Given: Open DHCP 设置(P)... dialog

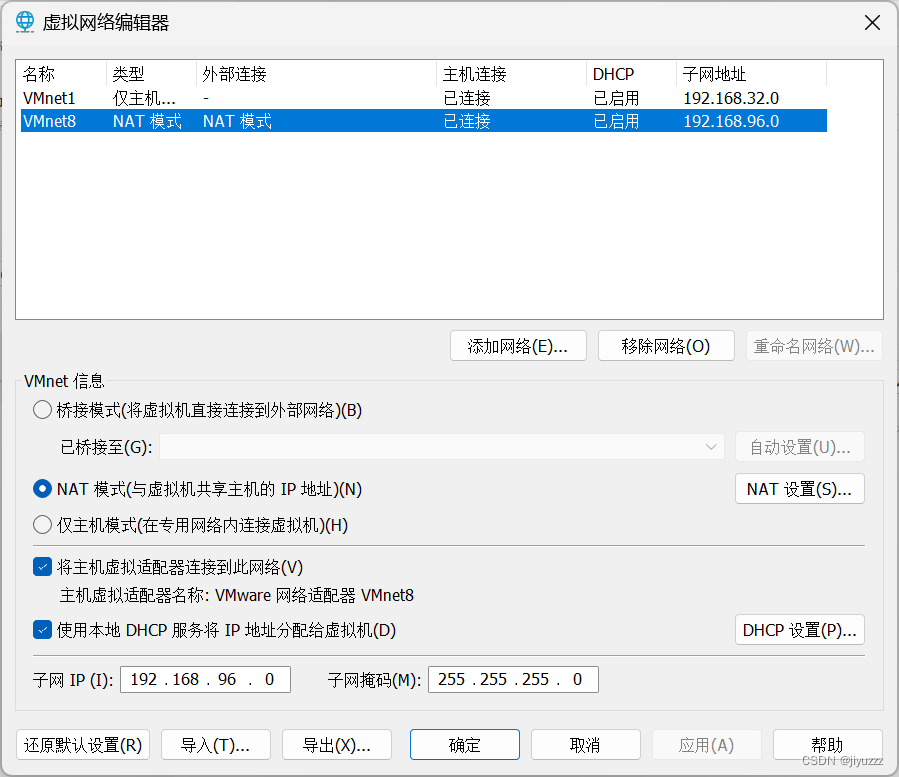Looking at the screenshot, I should coord(800,630).
